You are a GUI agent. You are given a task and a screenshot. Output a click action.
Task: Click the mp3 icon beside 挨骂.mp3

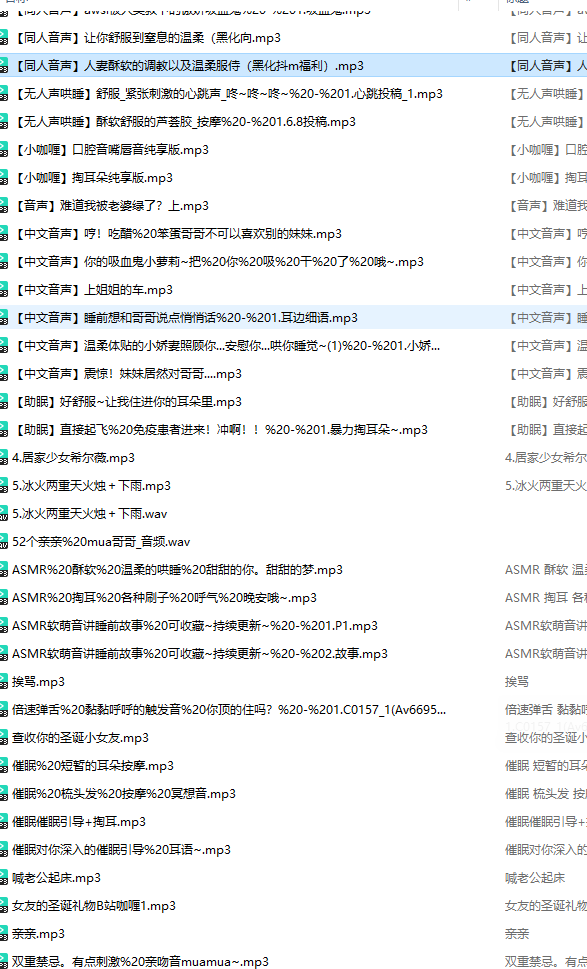pos(4,682)
